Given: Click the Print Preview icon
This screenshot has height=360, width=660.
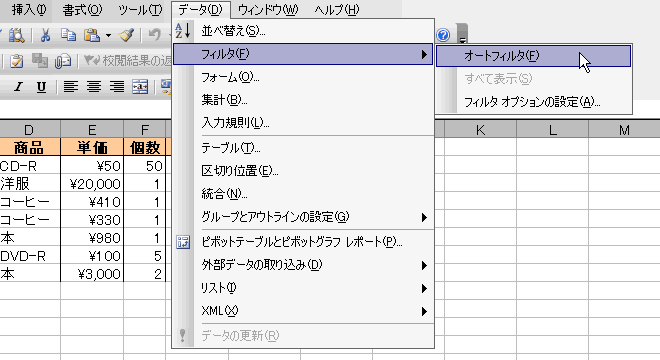Looking at the screenshot, I should [x=16, y=35].
